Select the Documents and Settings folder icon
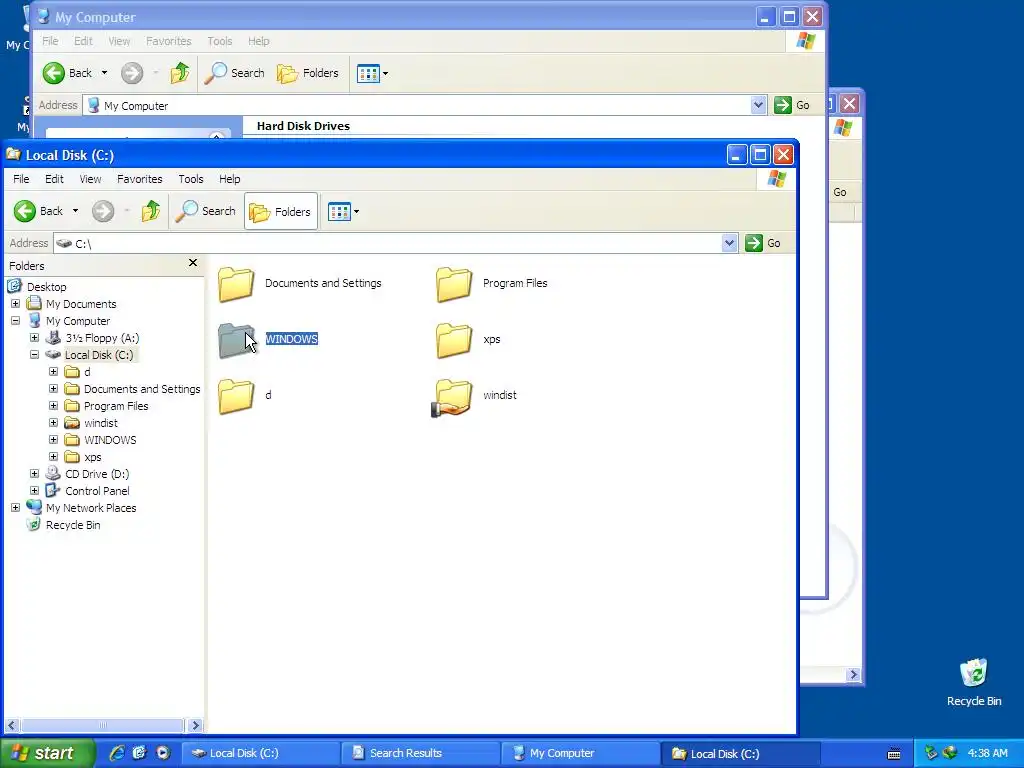Viewport: 1024px width, 768px height. pyautogui.click(x=236, y=284)
